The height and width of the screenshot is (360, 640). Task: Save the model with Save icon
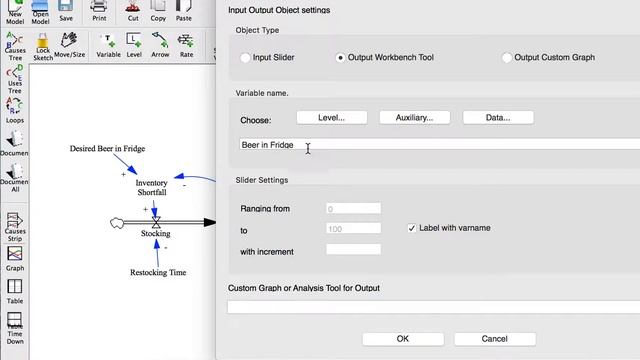66,11
